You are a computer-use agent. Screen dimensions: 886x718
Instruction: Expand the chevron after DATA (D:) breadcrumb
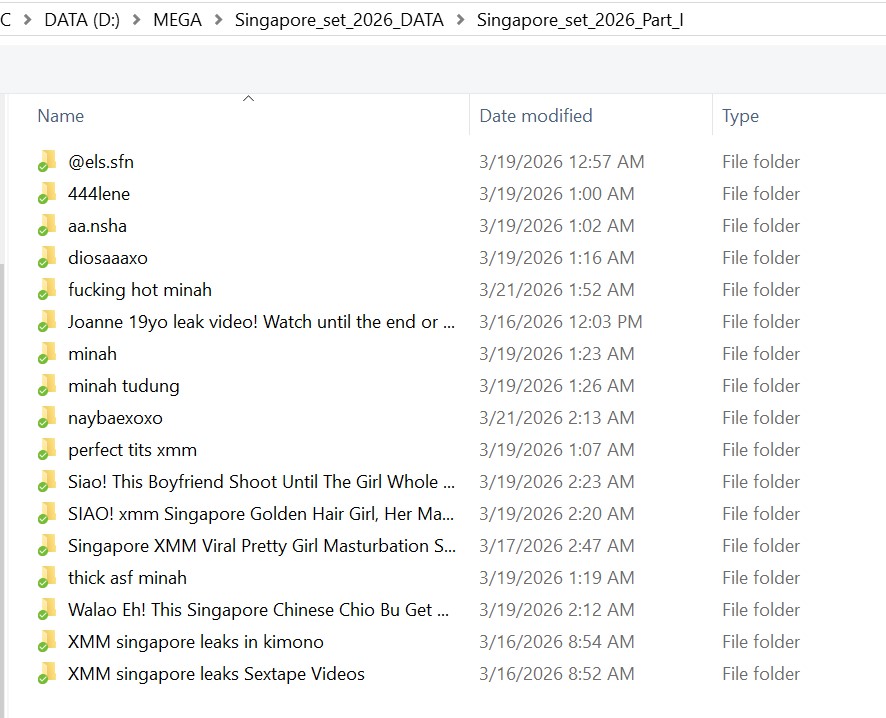(136, 20)
